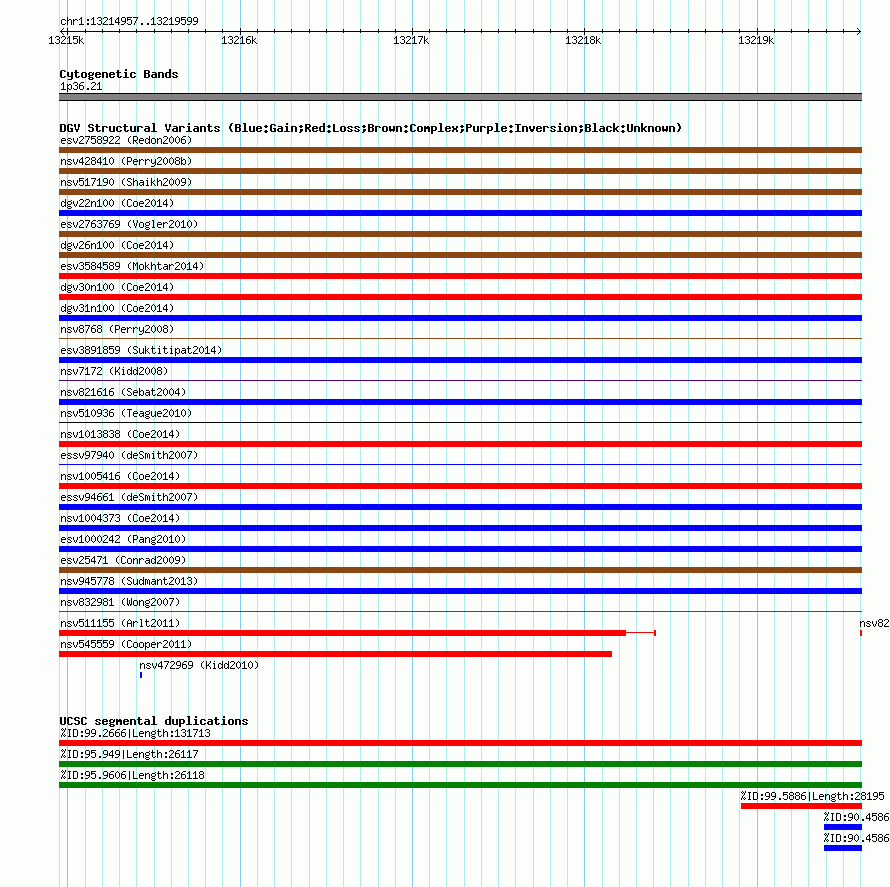
Task: Select the red bar under nsv1013838
Action: click(460, 444)
